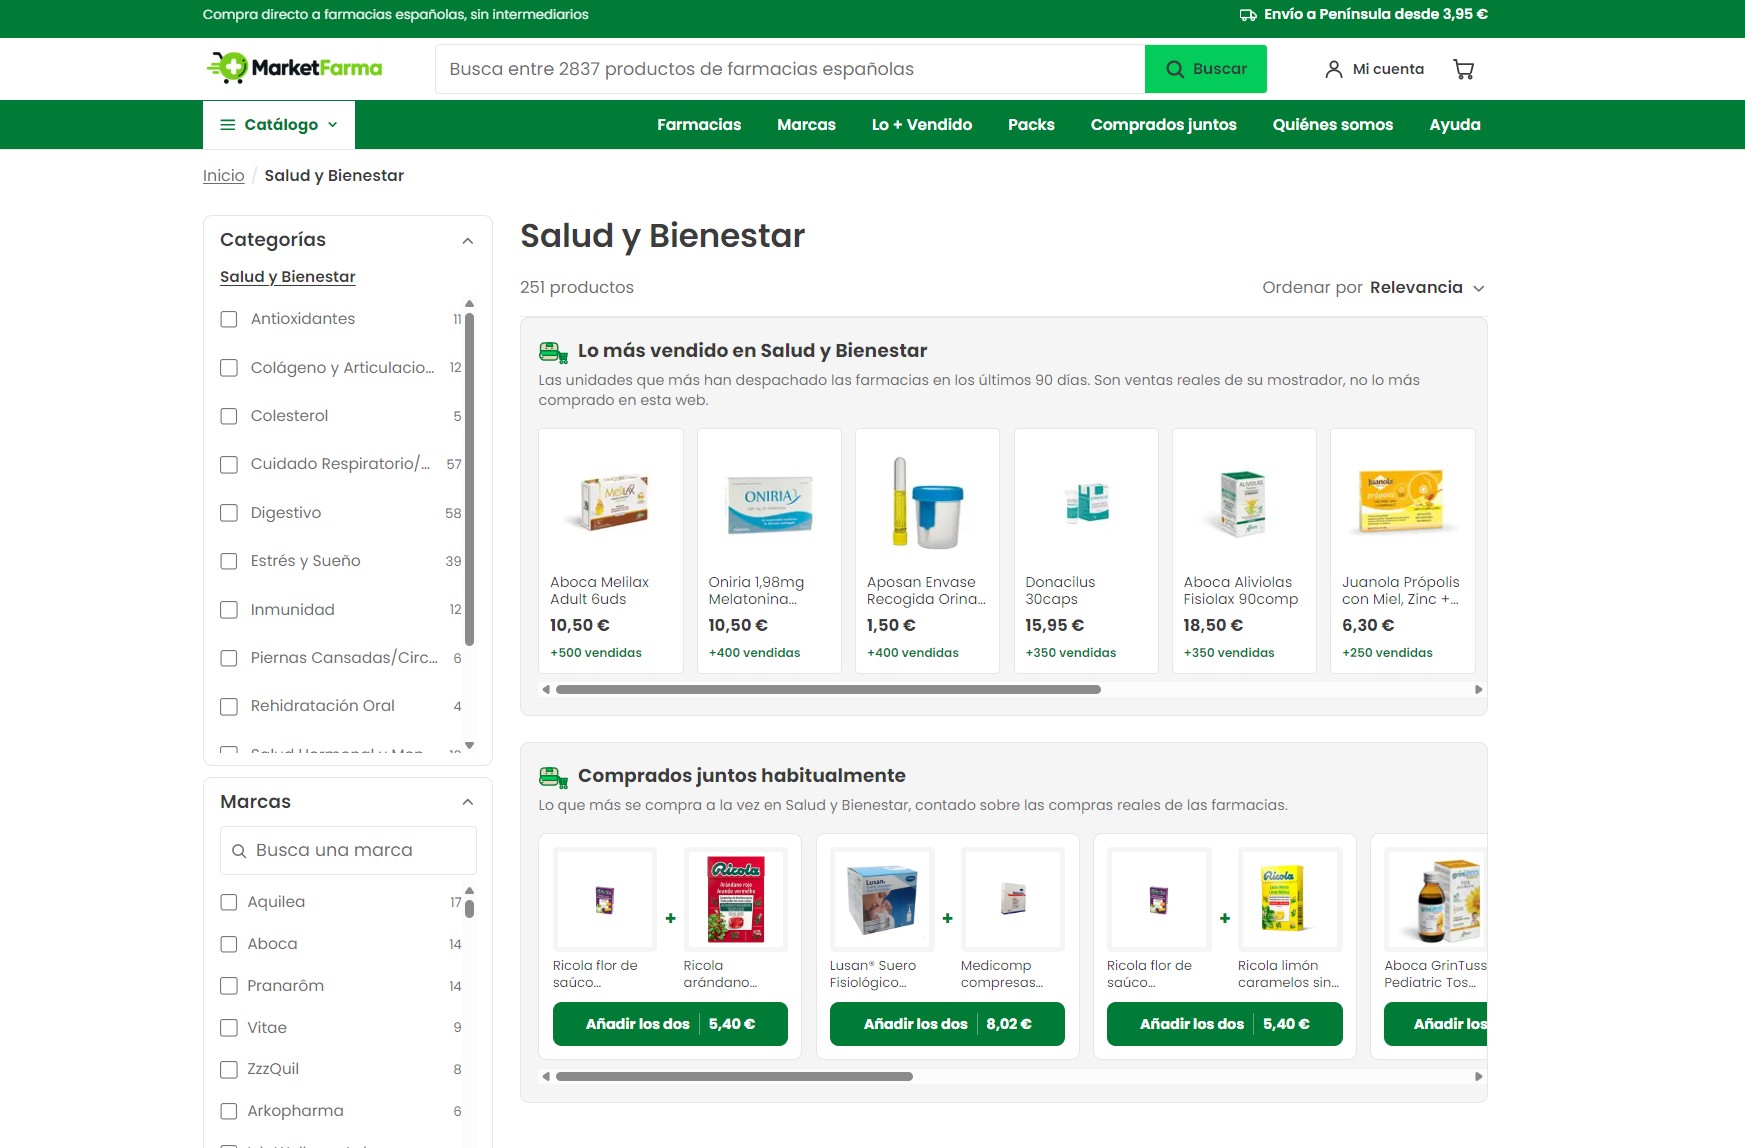The width and height of the screenshot is (1745, 1148).
Task: Collapse the Categorías filter panel
Action: pos(467,240)
